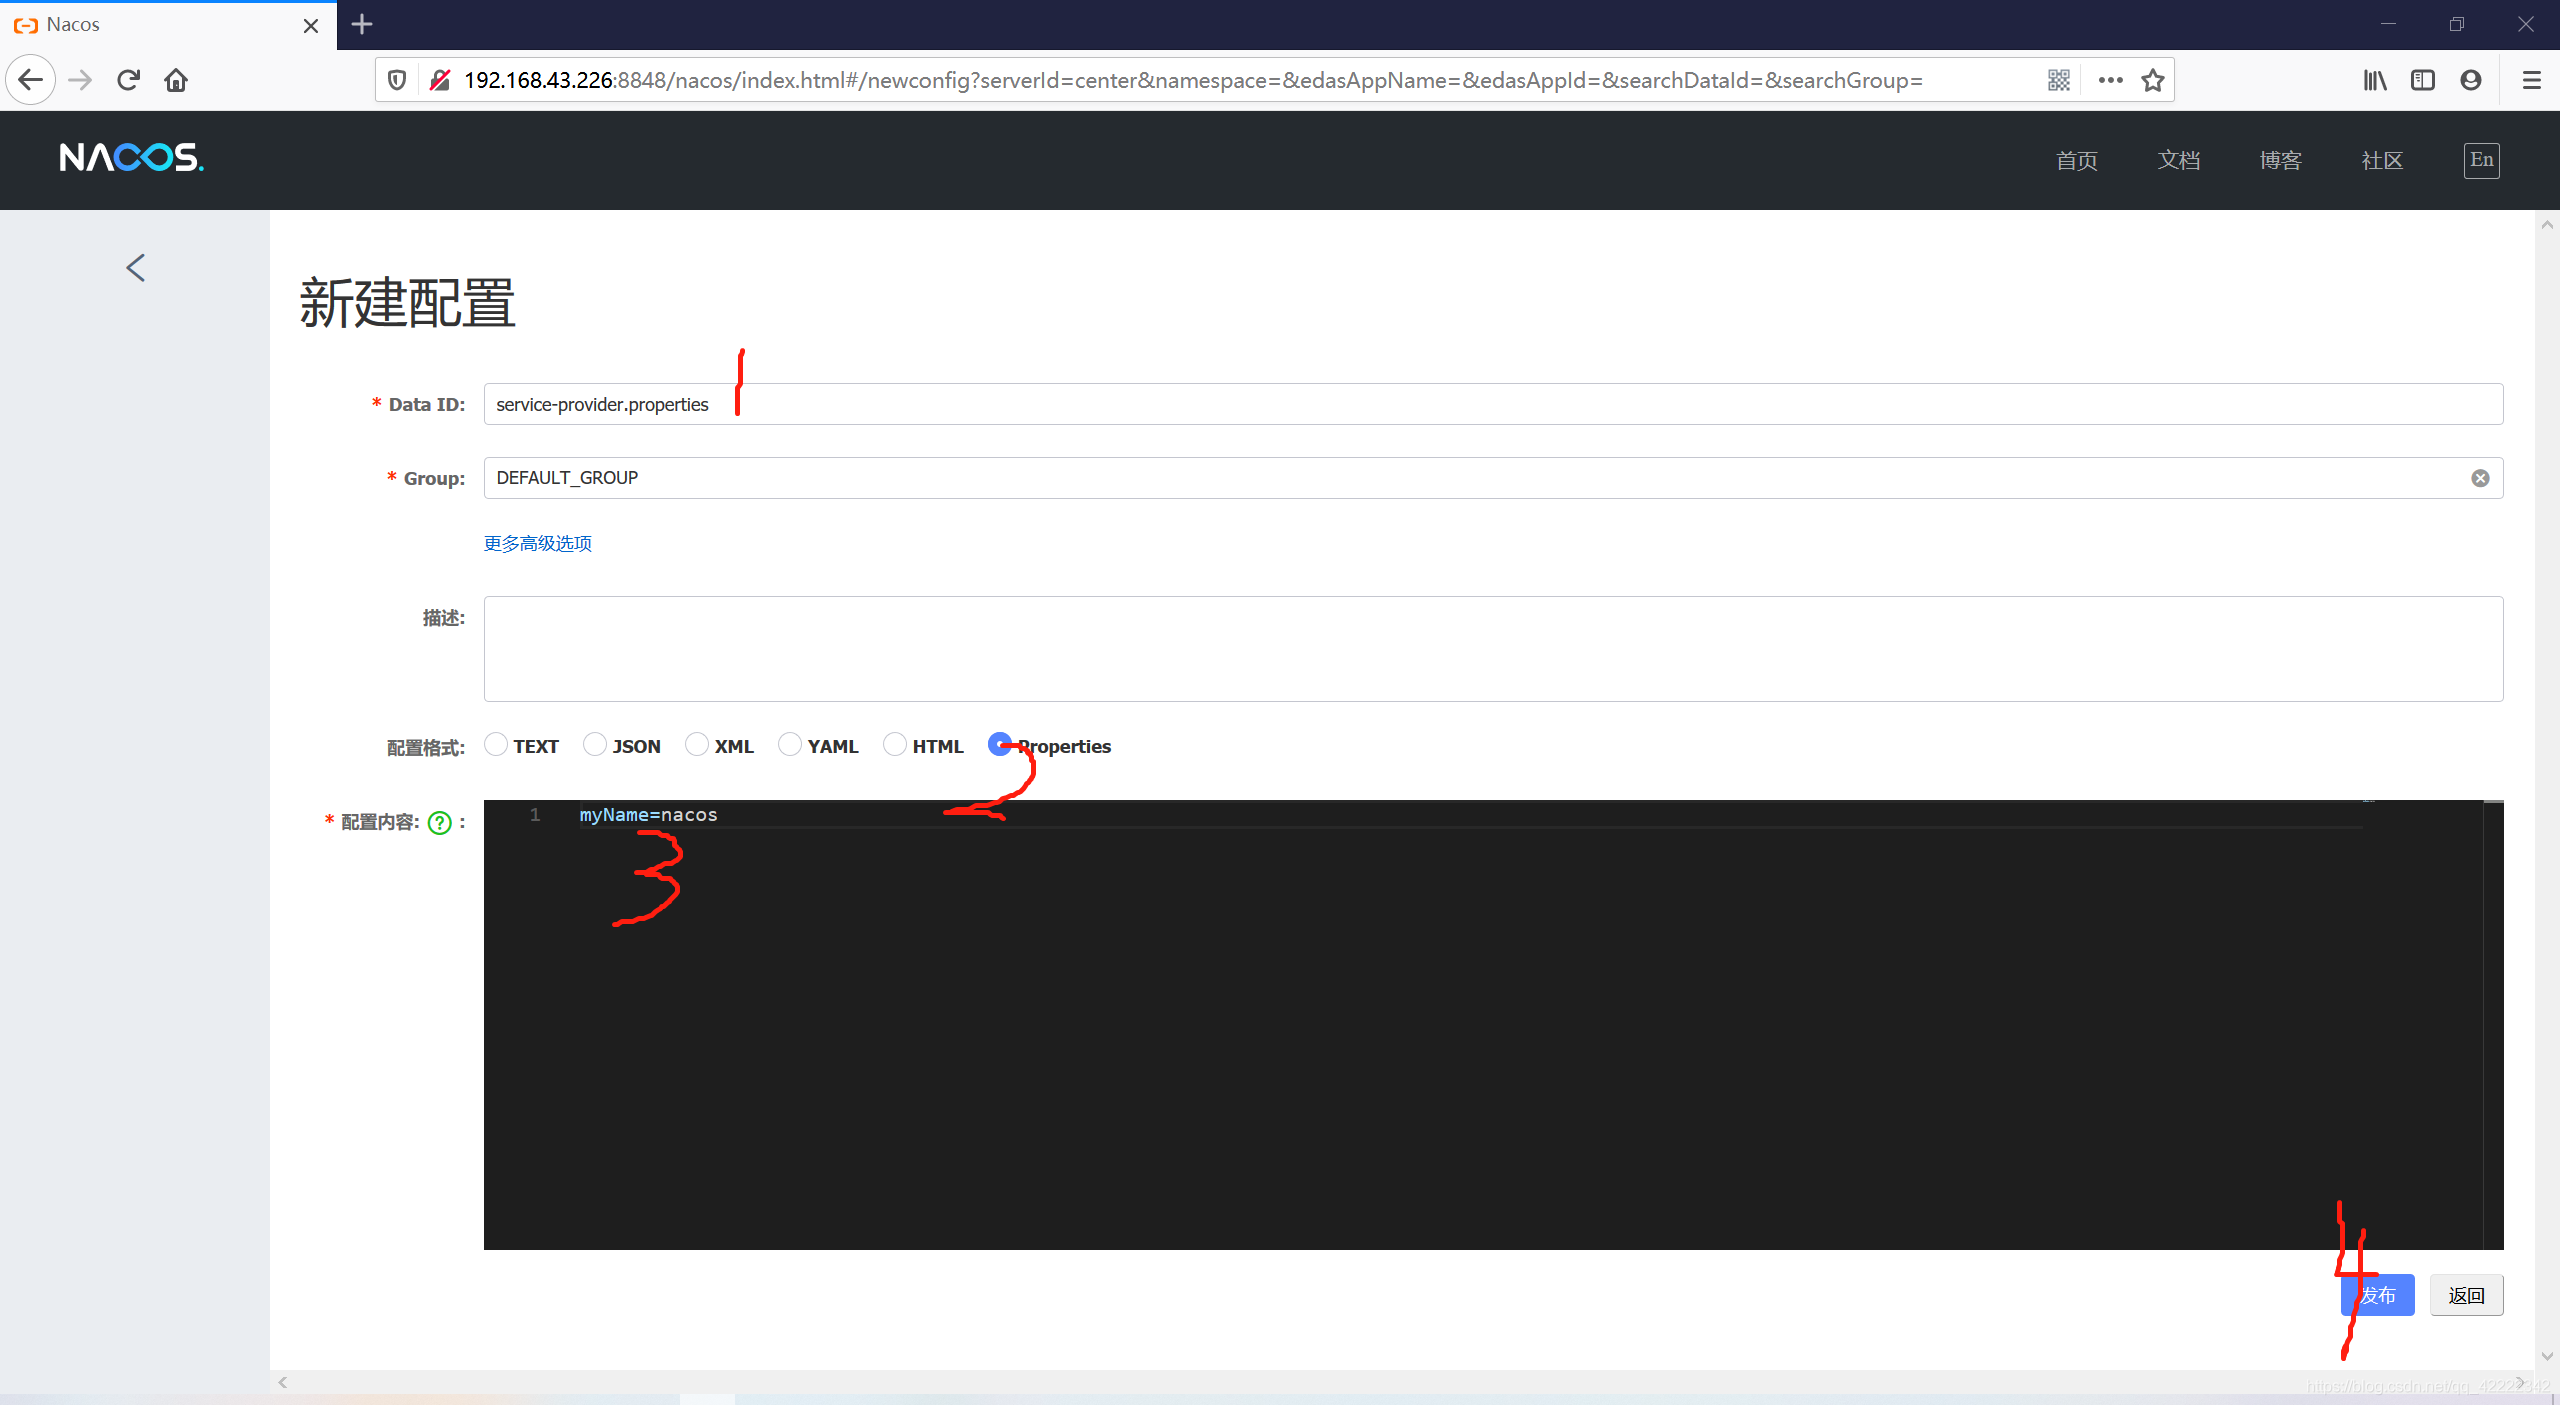Open the 文档 nav item
The width and height of the screenshot is (2560, 1405).
2179,160
